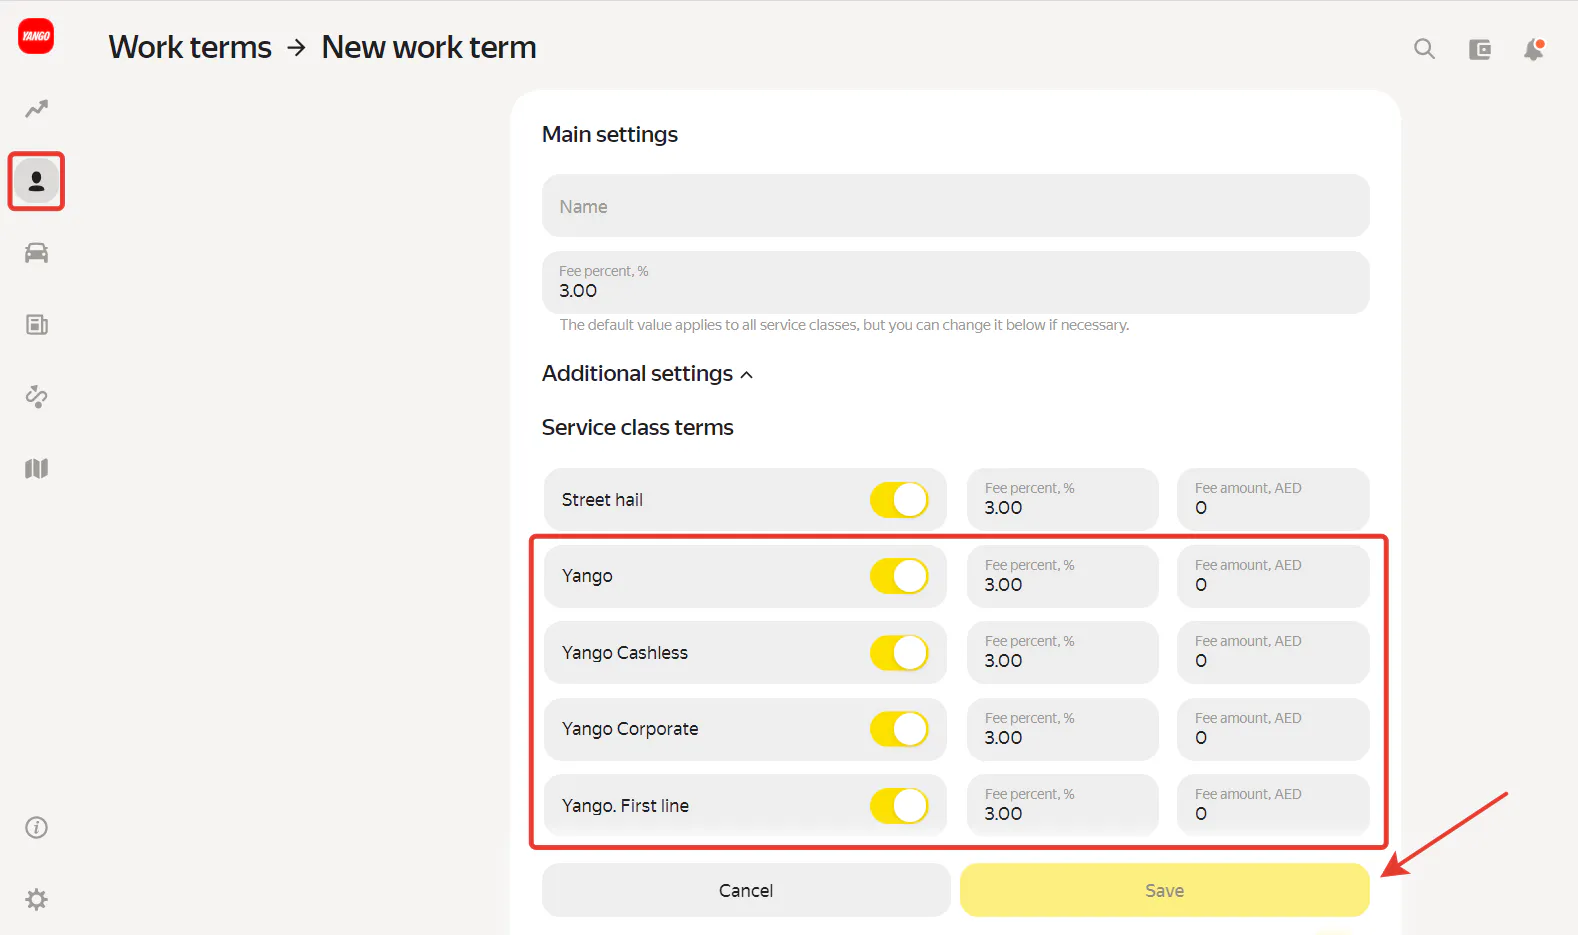Edit Street hail Fee amount AED field
The image size is (1578, 935).
tap(1273, 499)
